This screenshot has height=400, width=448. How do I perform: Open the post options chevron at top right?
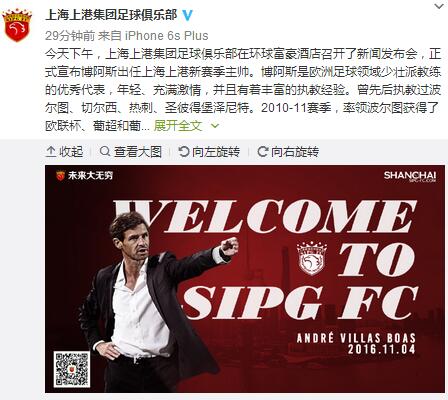(439, 7)
